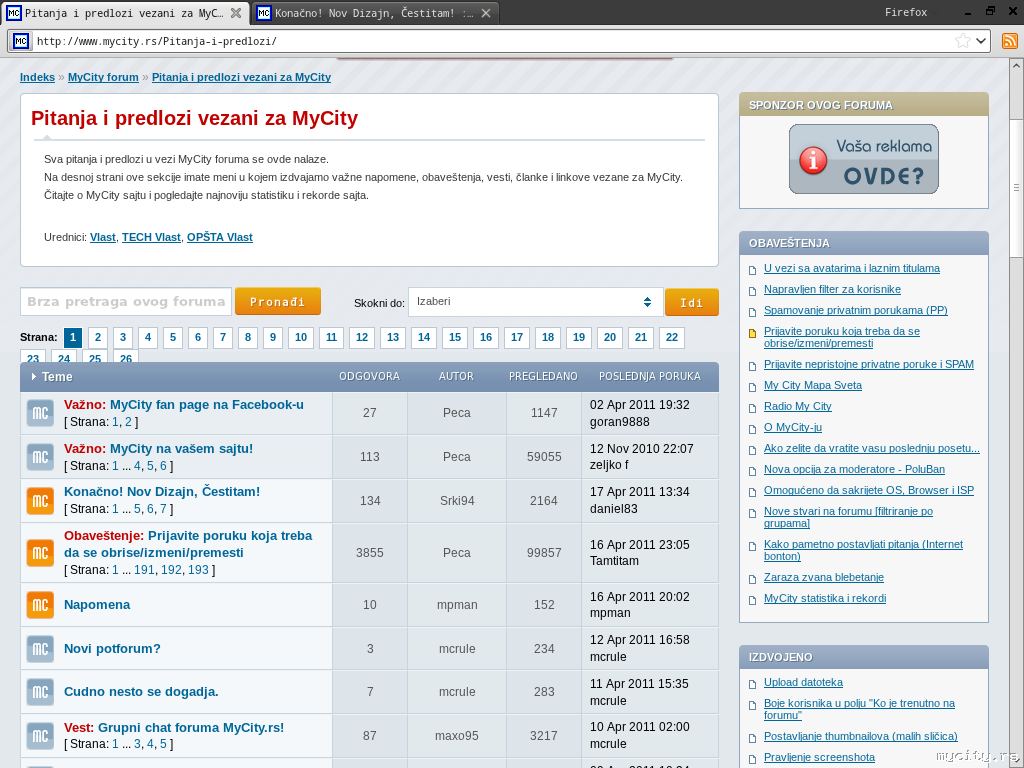Click the Idi jump button
1024x768 pixels.
pos(692,302)
